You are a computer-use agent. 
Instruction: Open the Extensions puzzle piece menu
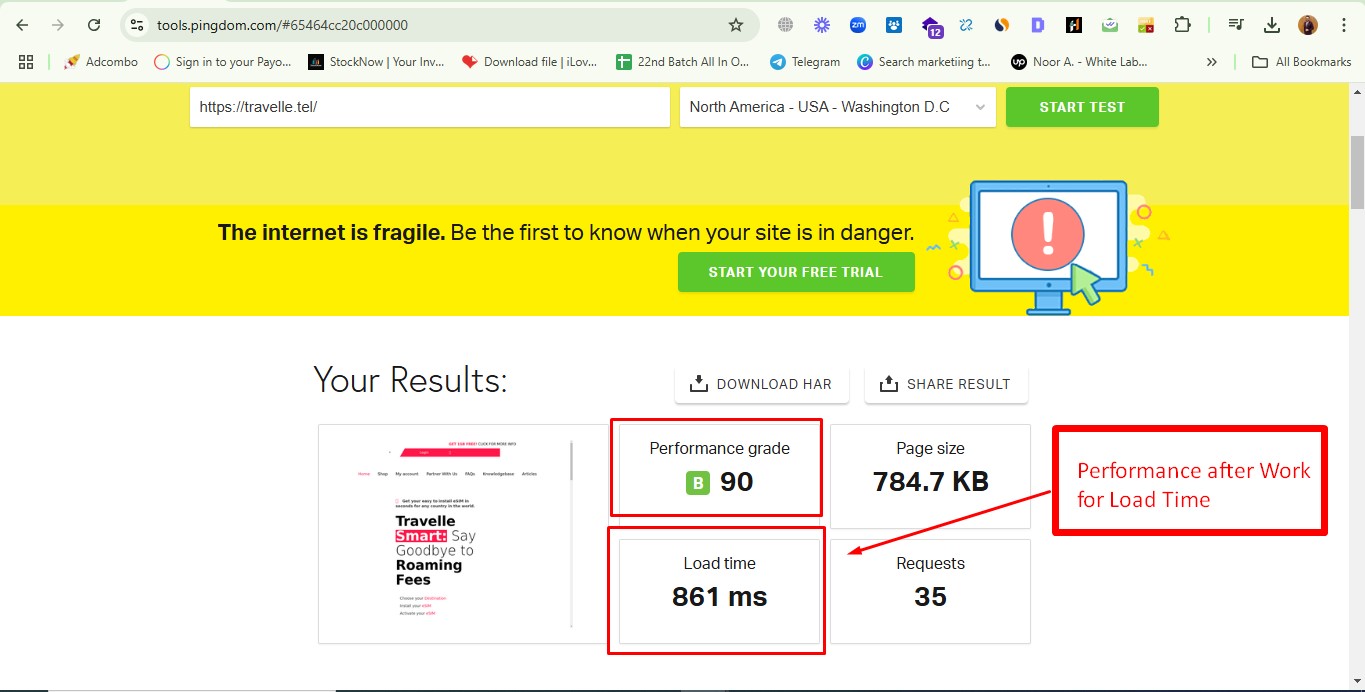pyautogui.click(x=1182, y=25)
